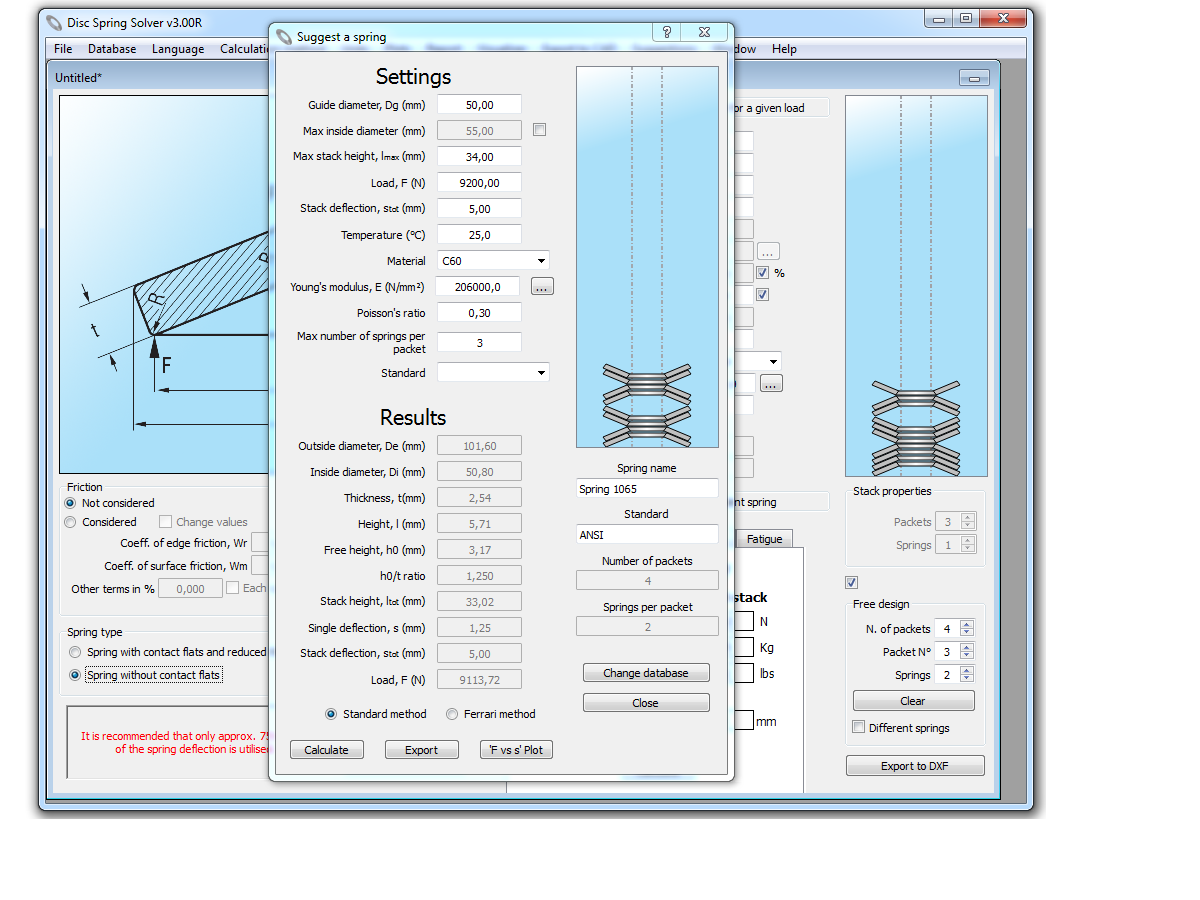Adjust the Packet N° stepper

coord(966,652)
